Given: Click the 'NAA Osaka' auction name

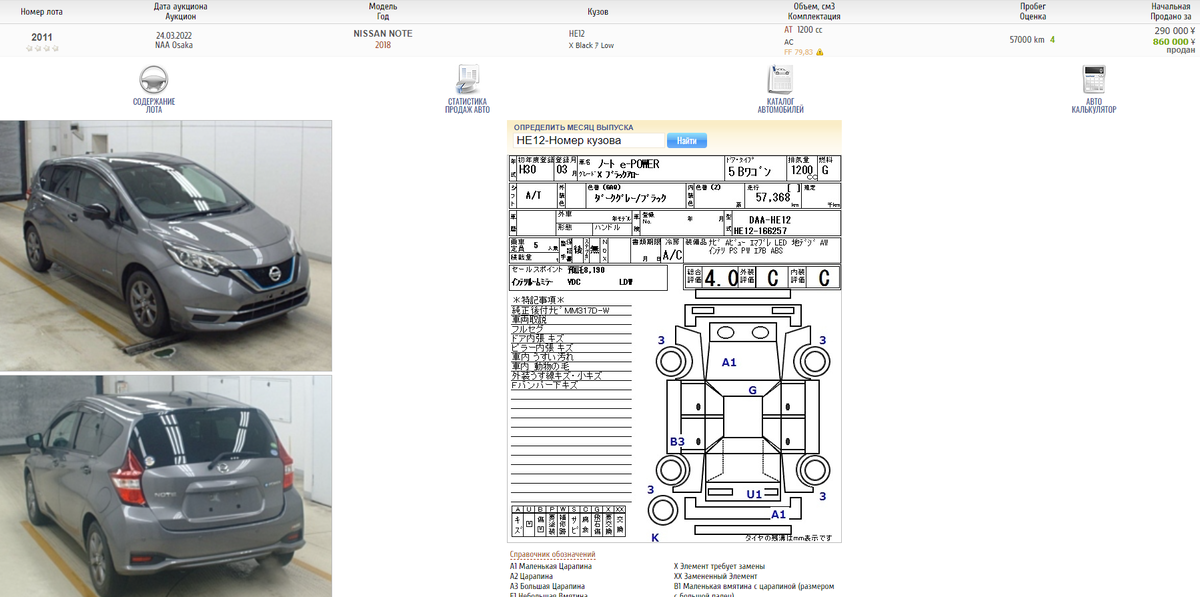Looking at the screenshot, I should pyautogui.click(x=174, y=45).
